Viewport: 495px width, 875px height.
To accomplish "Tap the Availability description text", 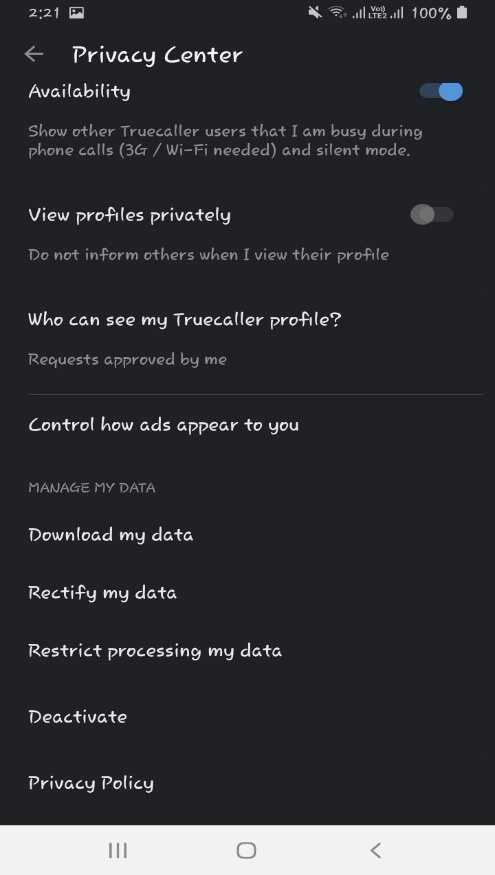I will (x=225, y=141).
